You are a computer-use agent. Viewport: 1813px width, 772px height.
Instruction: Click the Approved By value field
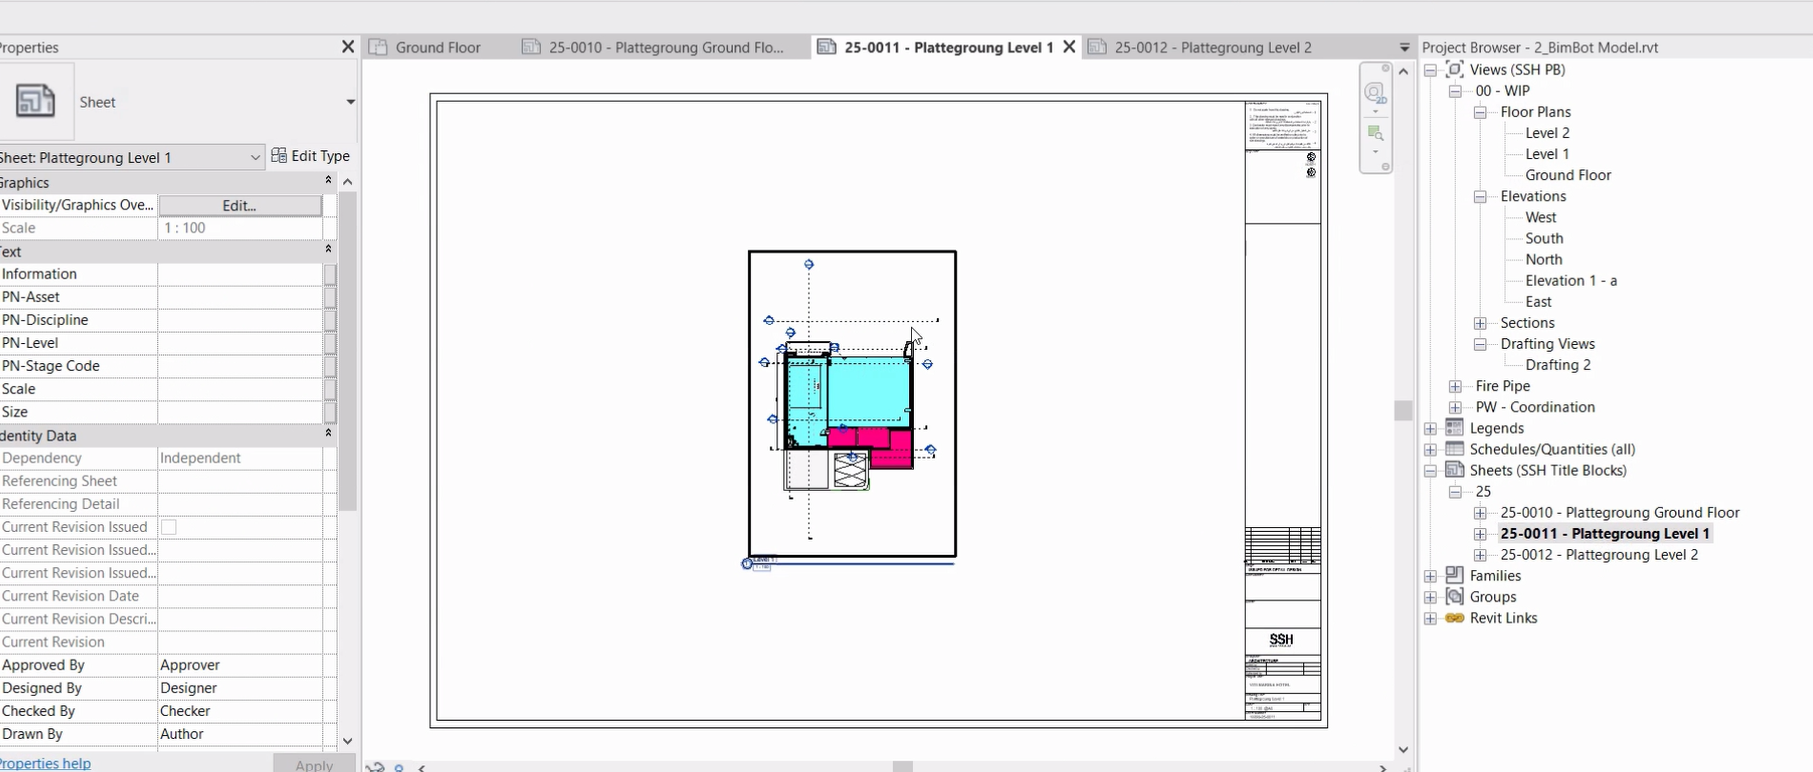[240, 665]
